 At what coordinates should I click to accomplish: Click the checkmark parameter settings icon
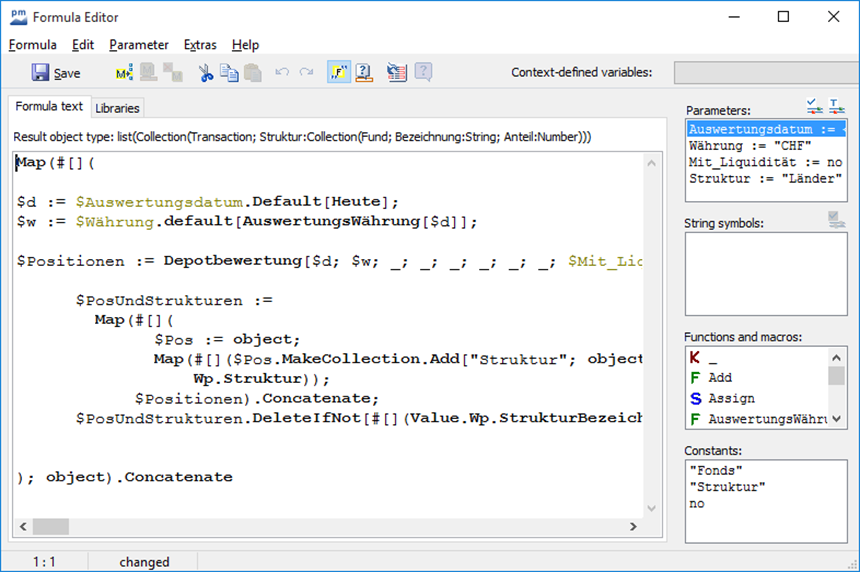pos(814,108)
